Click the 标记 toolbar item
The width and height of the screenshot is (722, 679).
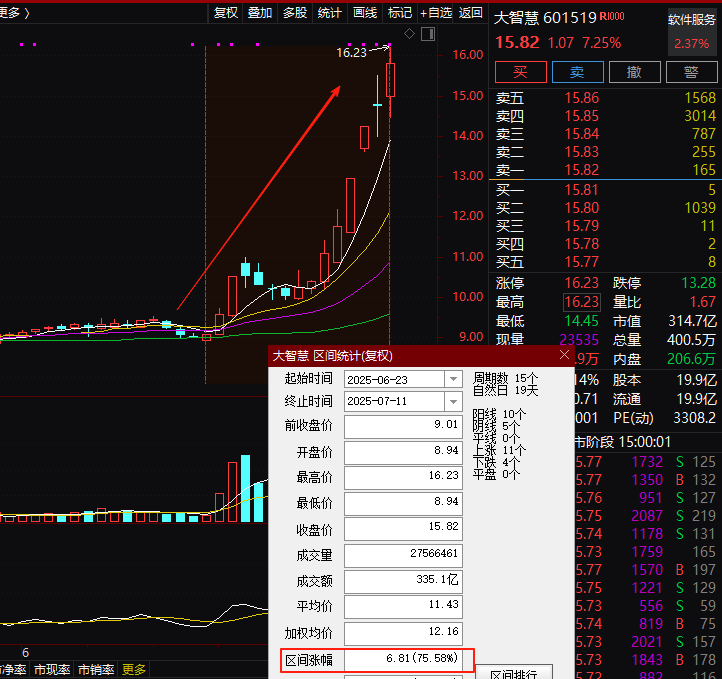pos(399,13)
